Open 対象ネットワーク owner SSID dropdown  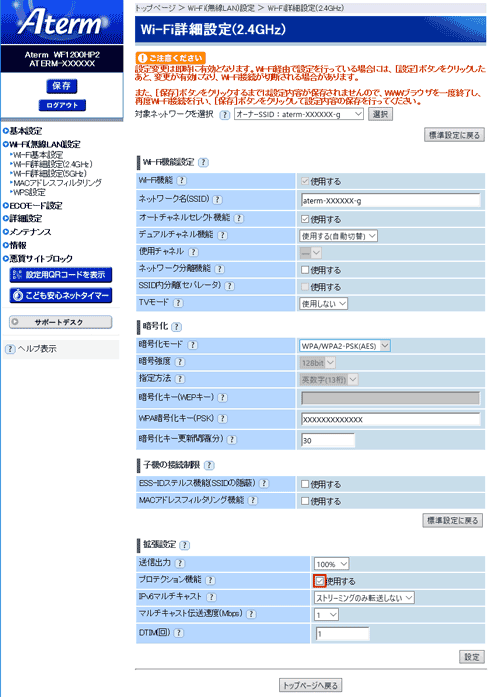click(x=299, y=114)
